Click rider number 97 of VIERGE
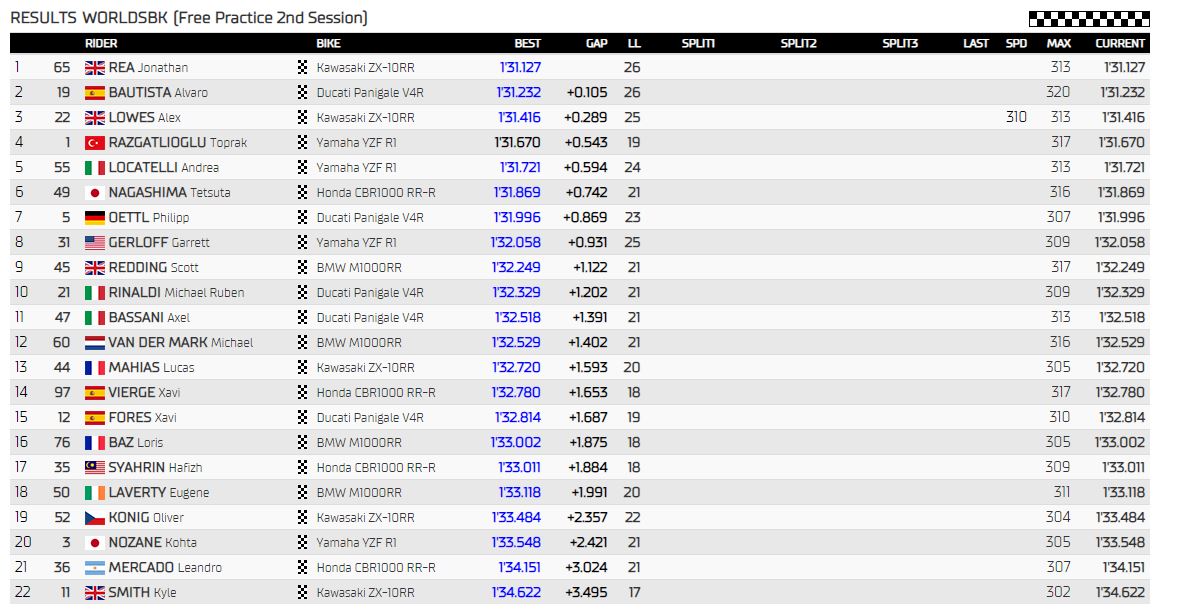This screenshot has width=1177, height=616. click(62, 392)
